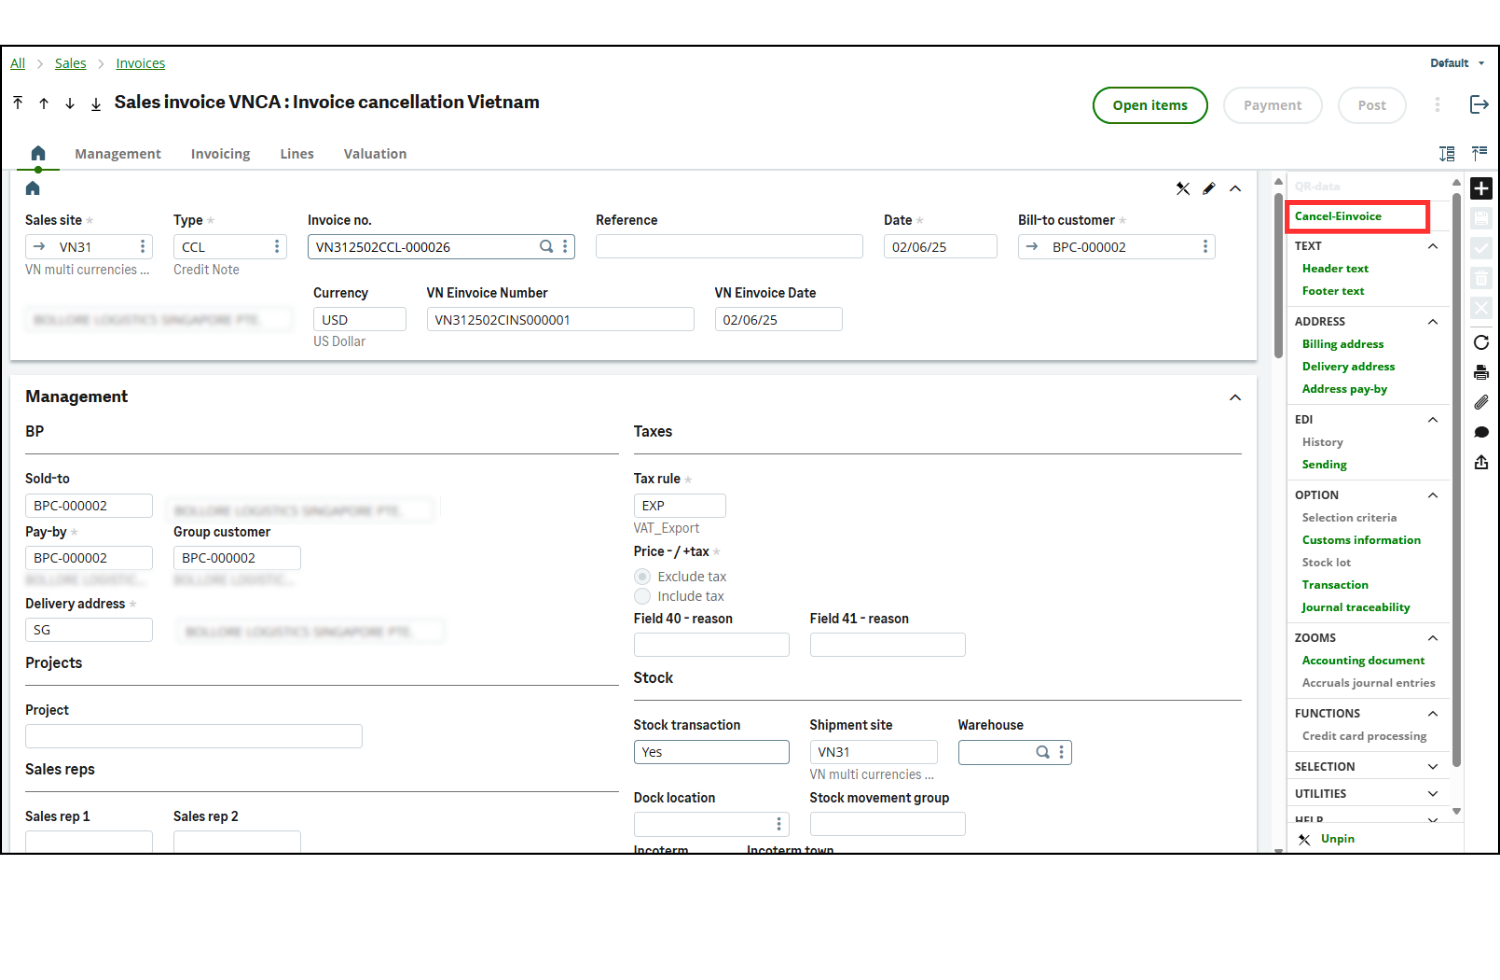This screenshot has width=1500, height=980.
Task: Open the Accounting document link
Action: (x=1363, y=661)
